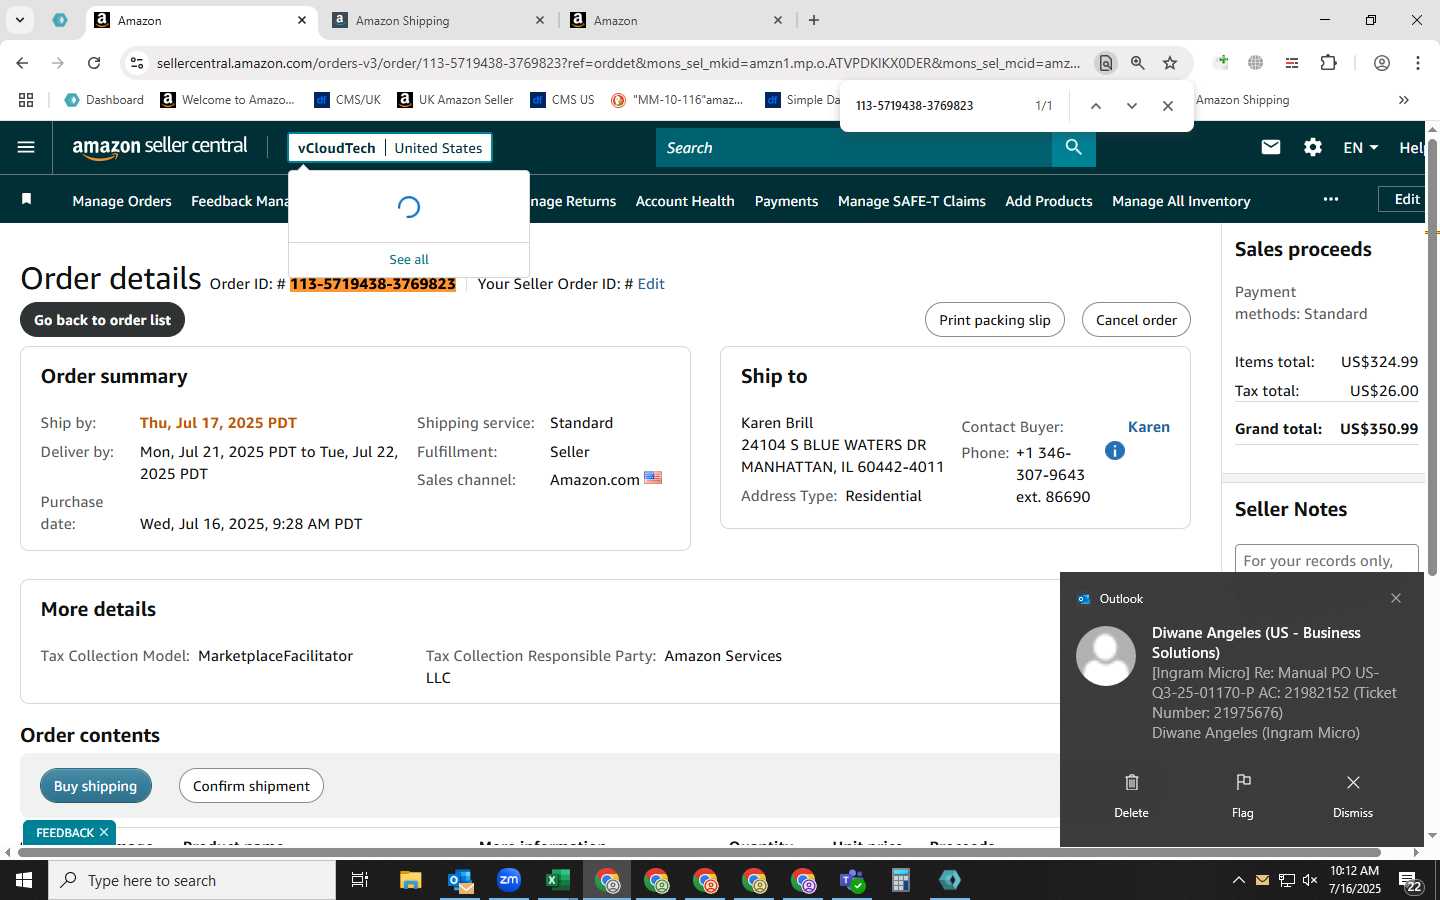Open Manage SAFE-T Claims
The height and width of the screenshot is (900, 1440).
[912, 201]
